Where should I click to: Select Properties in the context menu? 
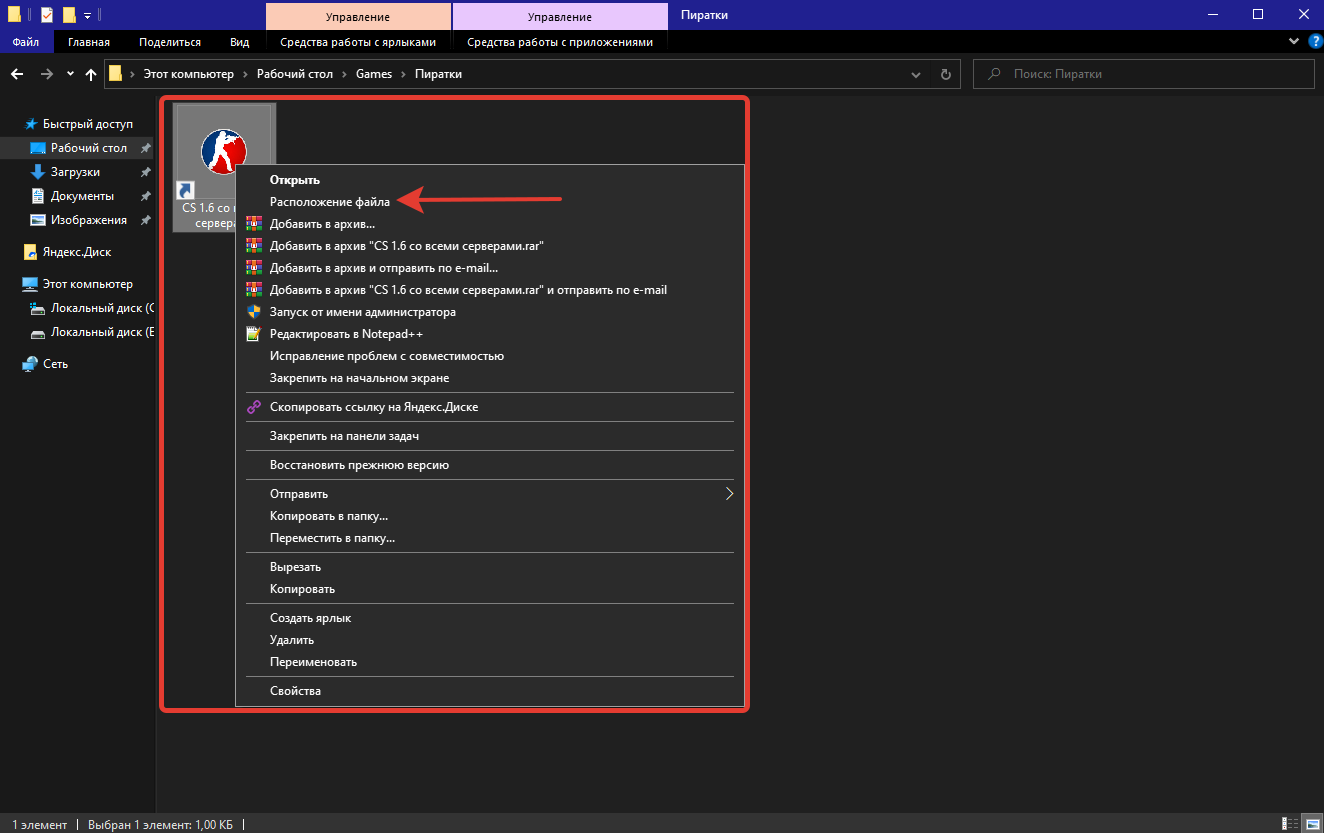tap(295, 691)
